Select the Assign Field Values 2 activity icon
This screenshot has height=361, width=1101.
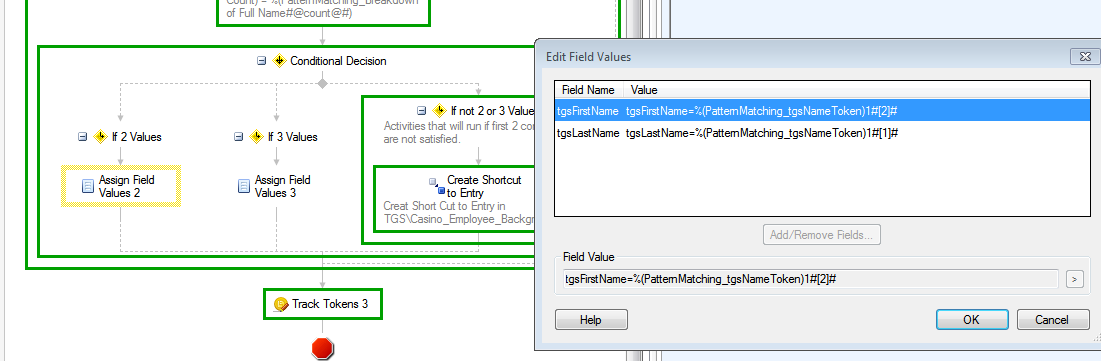click(x=88, y=186)
